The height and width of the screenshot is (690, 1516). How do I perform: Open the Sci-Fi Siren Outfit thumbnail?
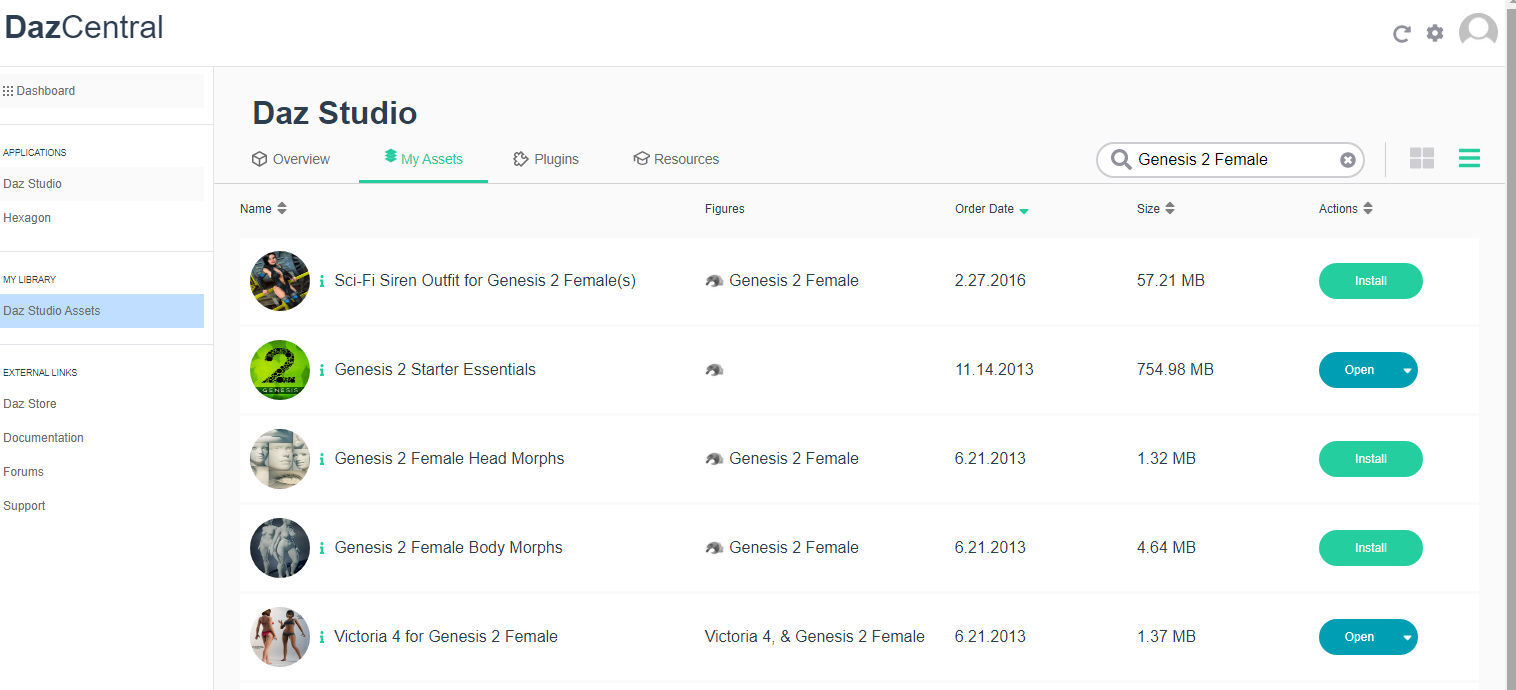point(280,281)
